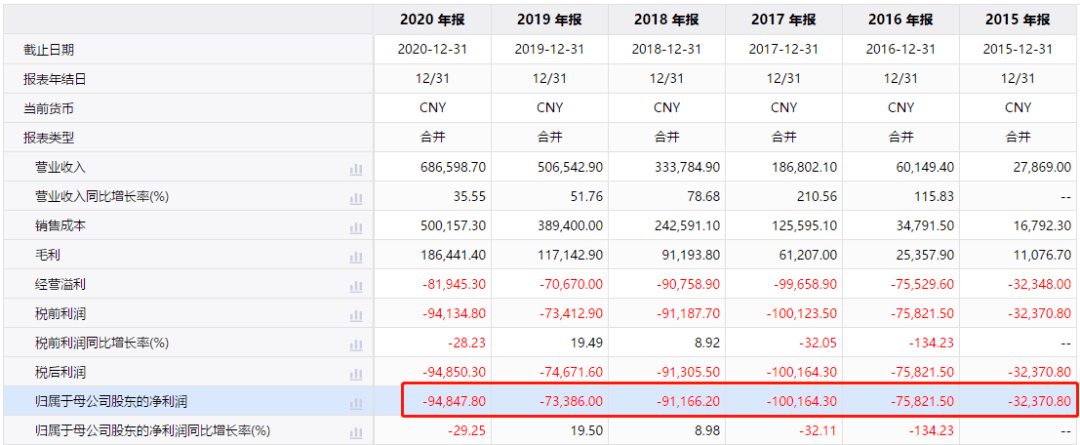Show chart for 毛利 row
This screenshot has width=1080, height=445.
coord(355,257)
